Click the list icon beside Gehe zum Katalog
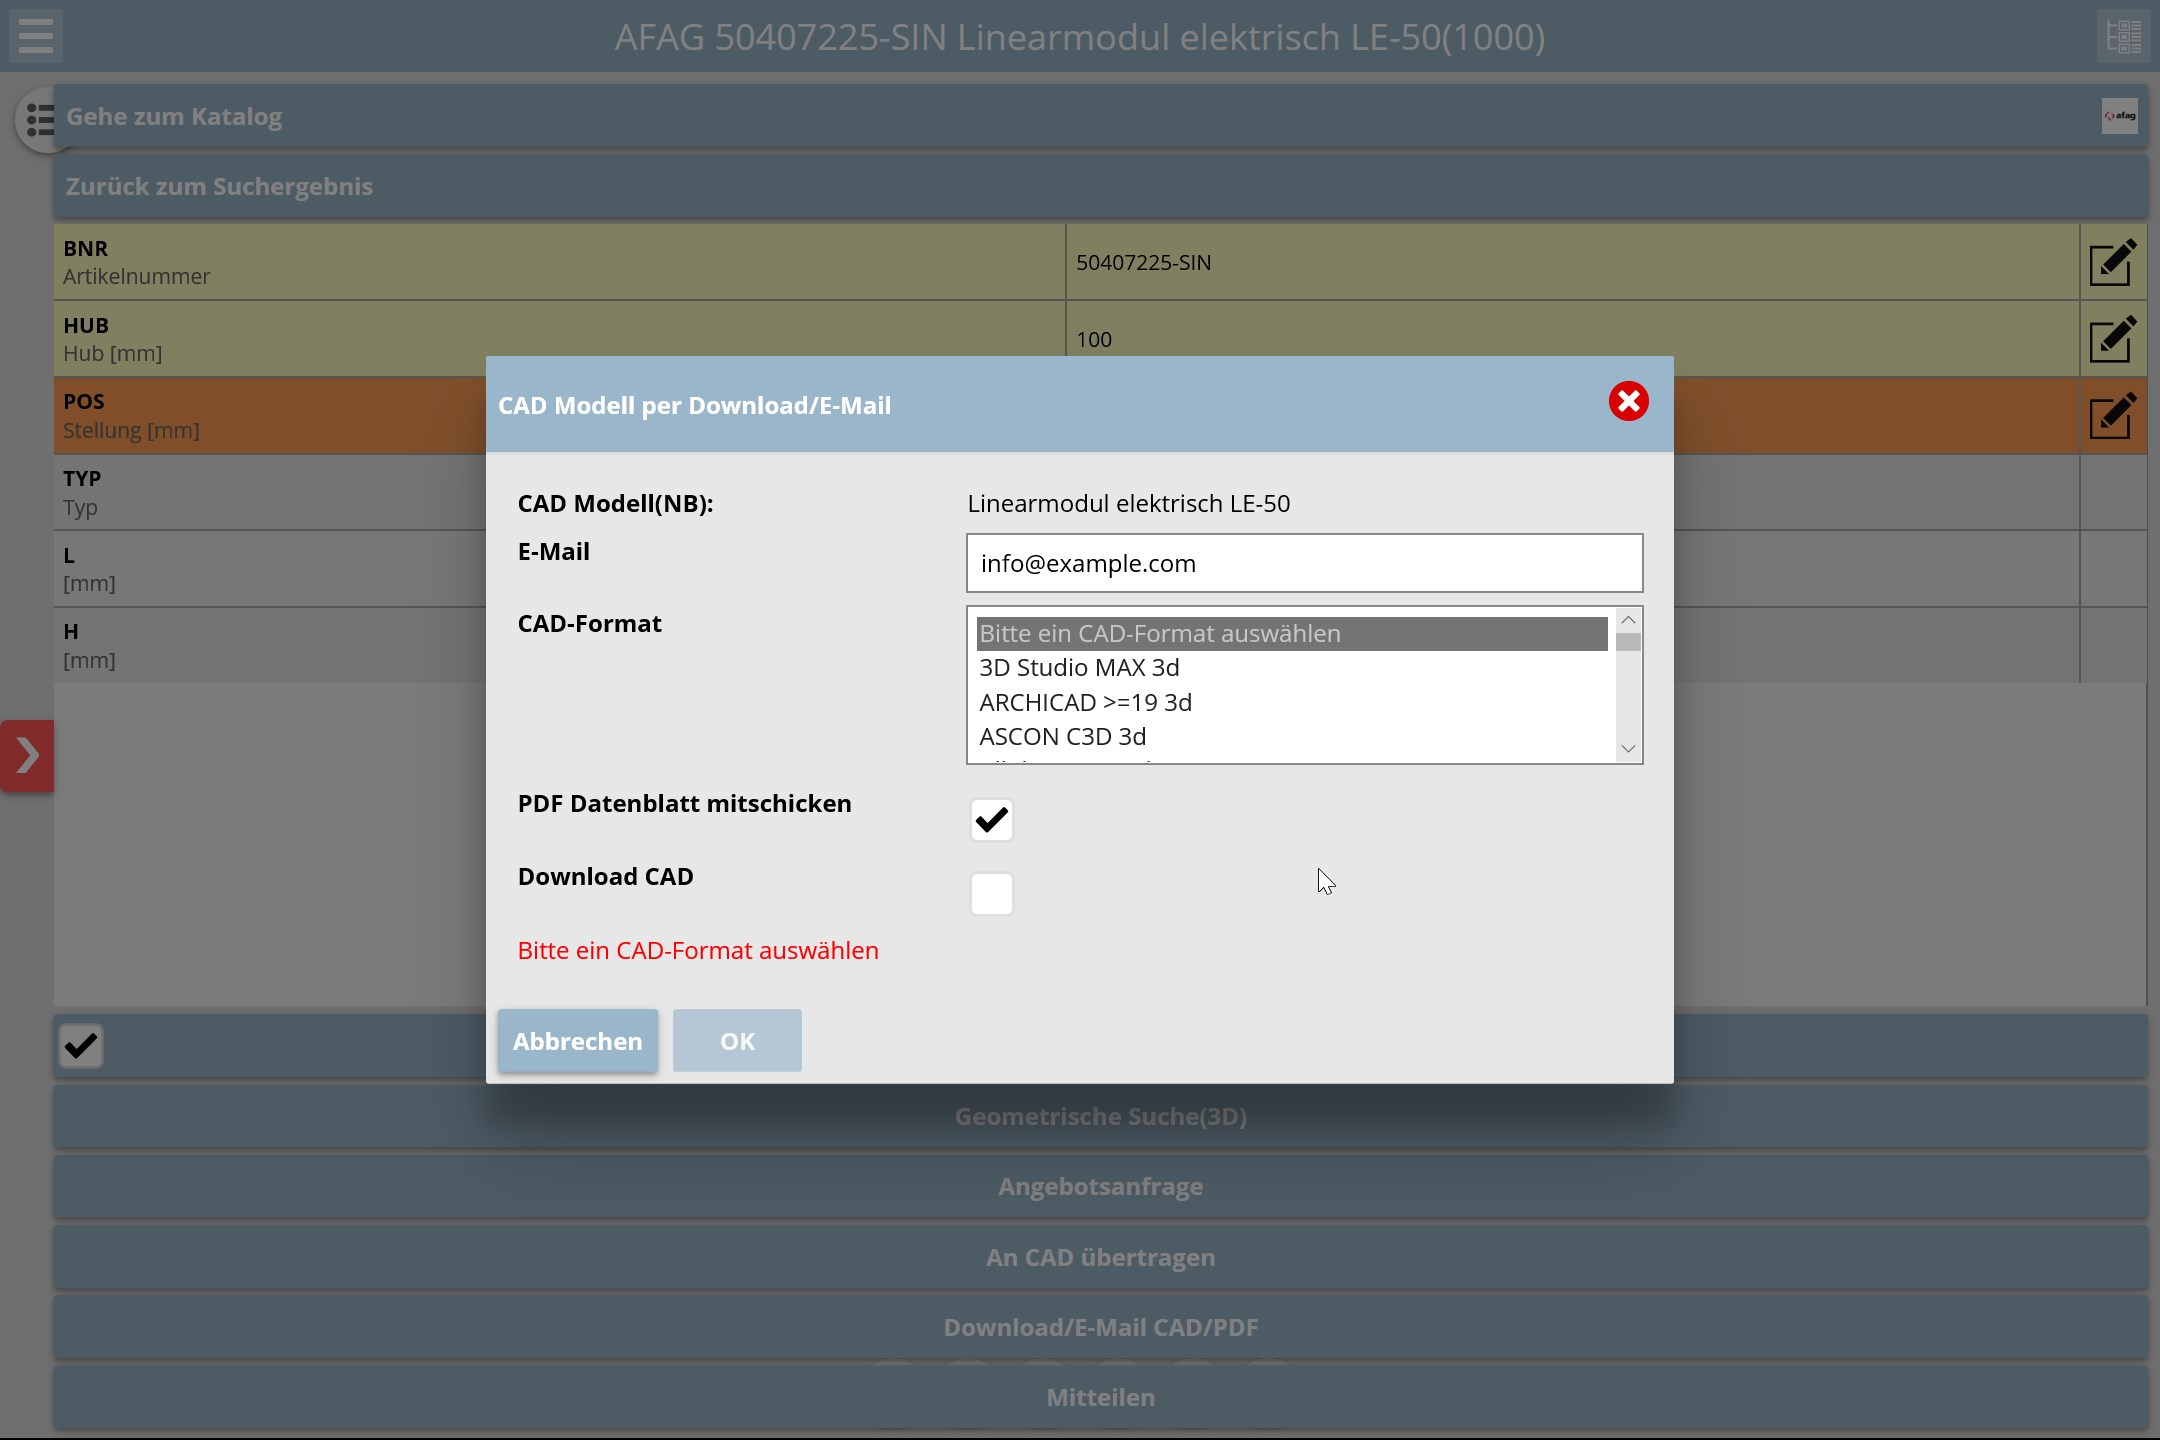The width and height of the screenshot is (2160, 1440). [38, 119]
